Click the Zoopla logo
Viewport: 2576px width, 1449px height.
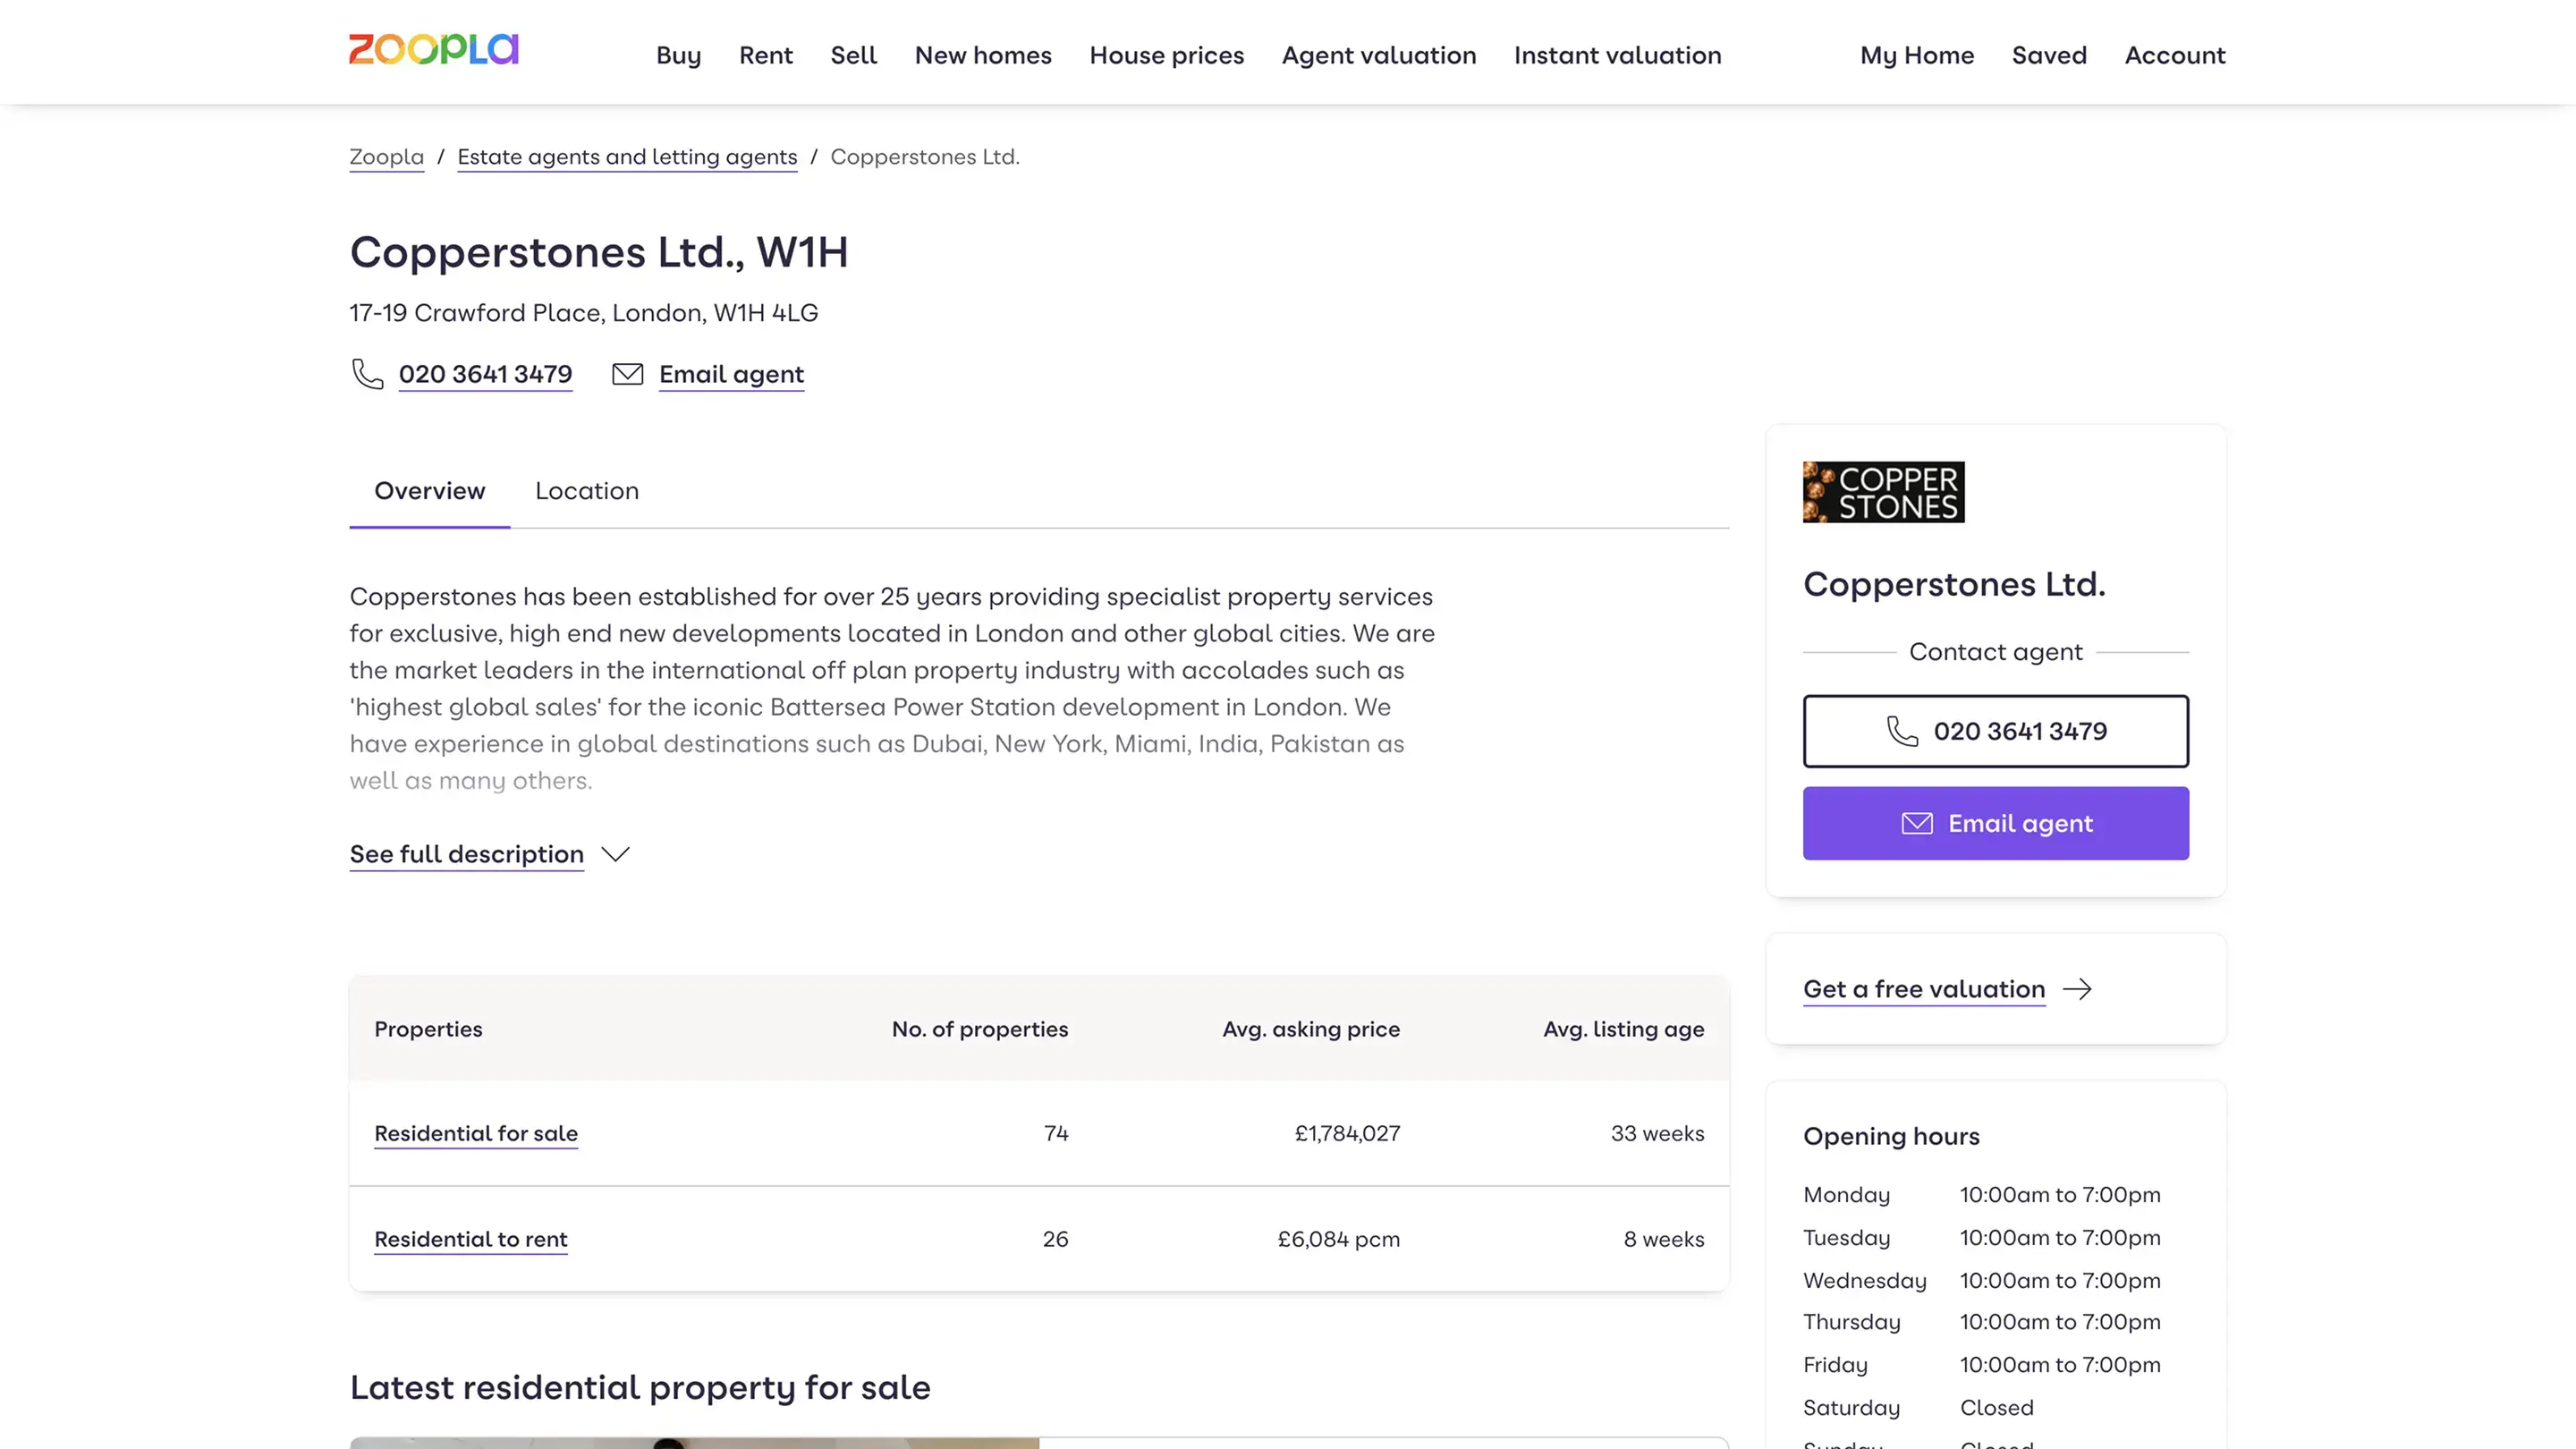[433, 50]
